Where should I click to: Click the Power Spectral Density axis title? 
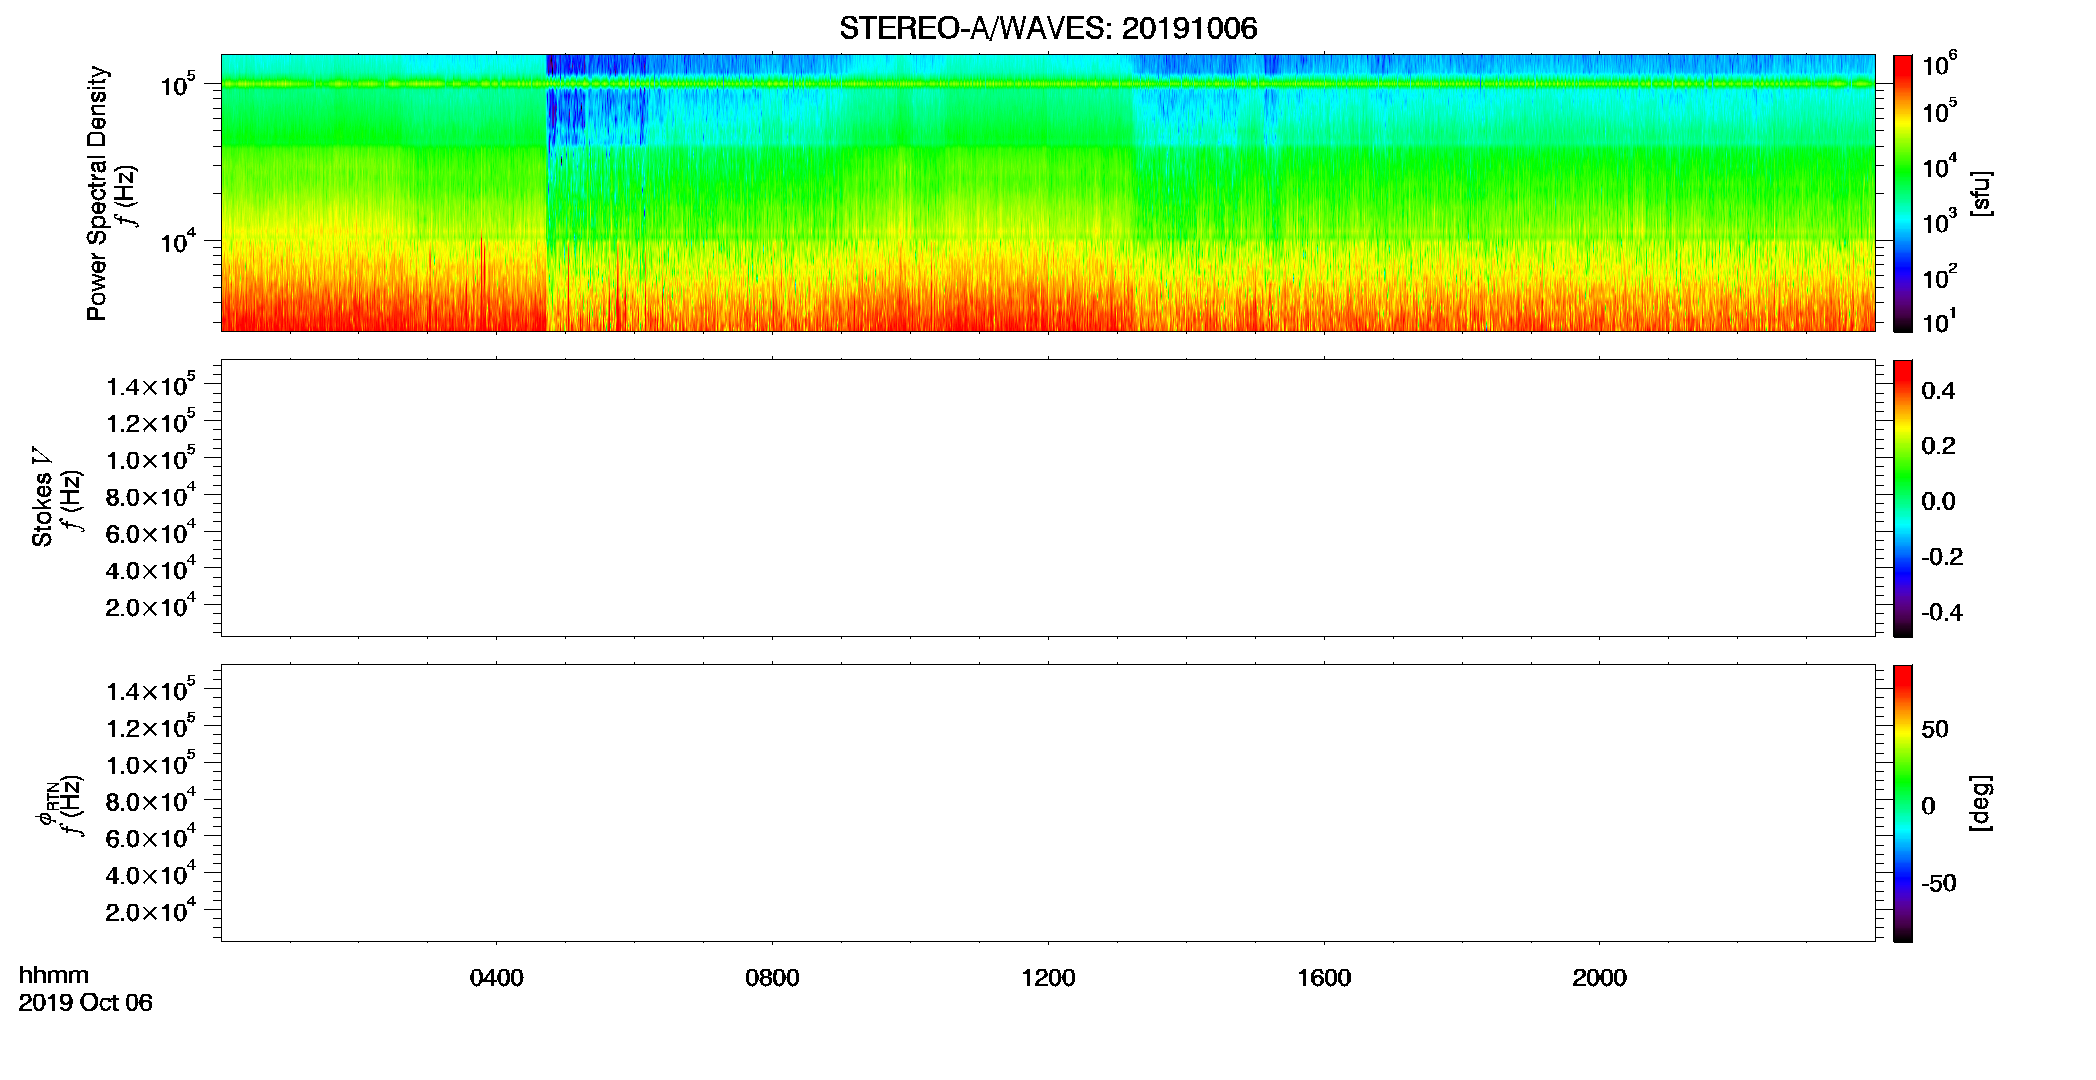[x=97, y=193]
